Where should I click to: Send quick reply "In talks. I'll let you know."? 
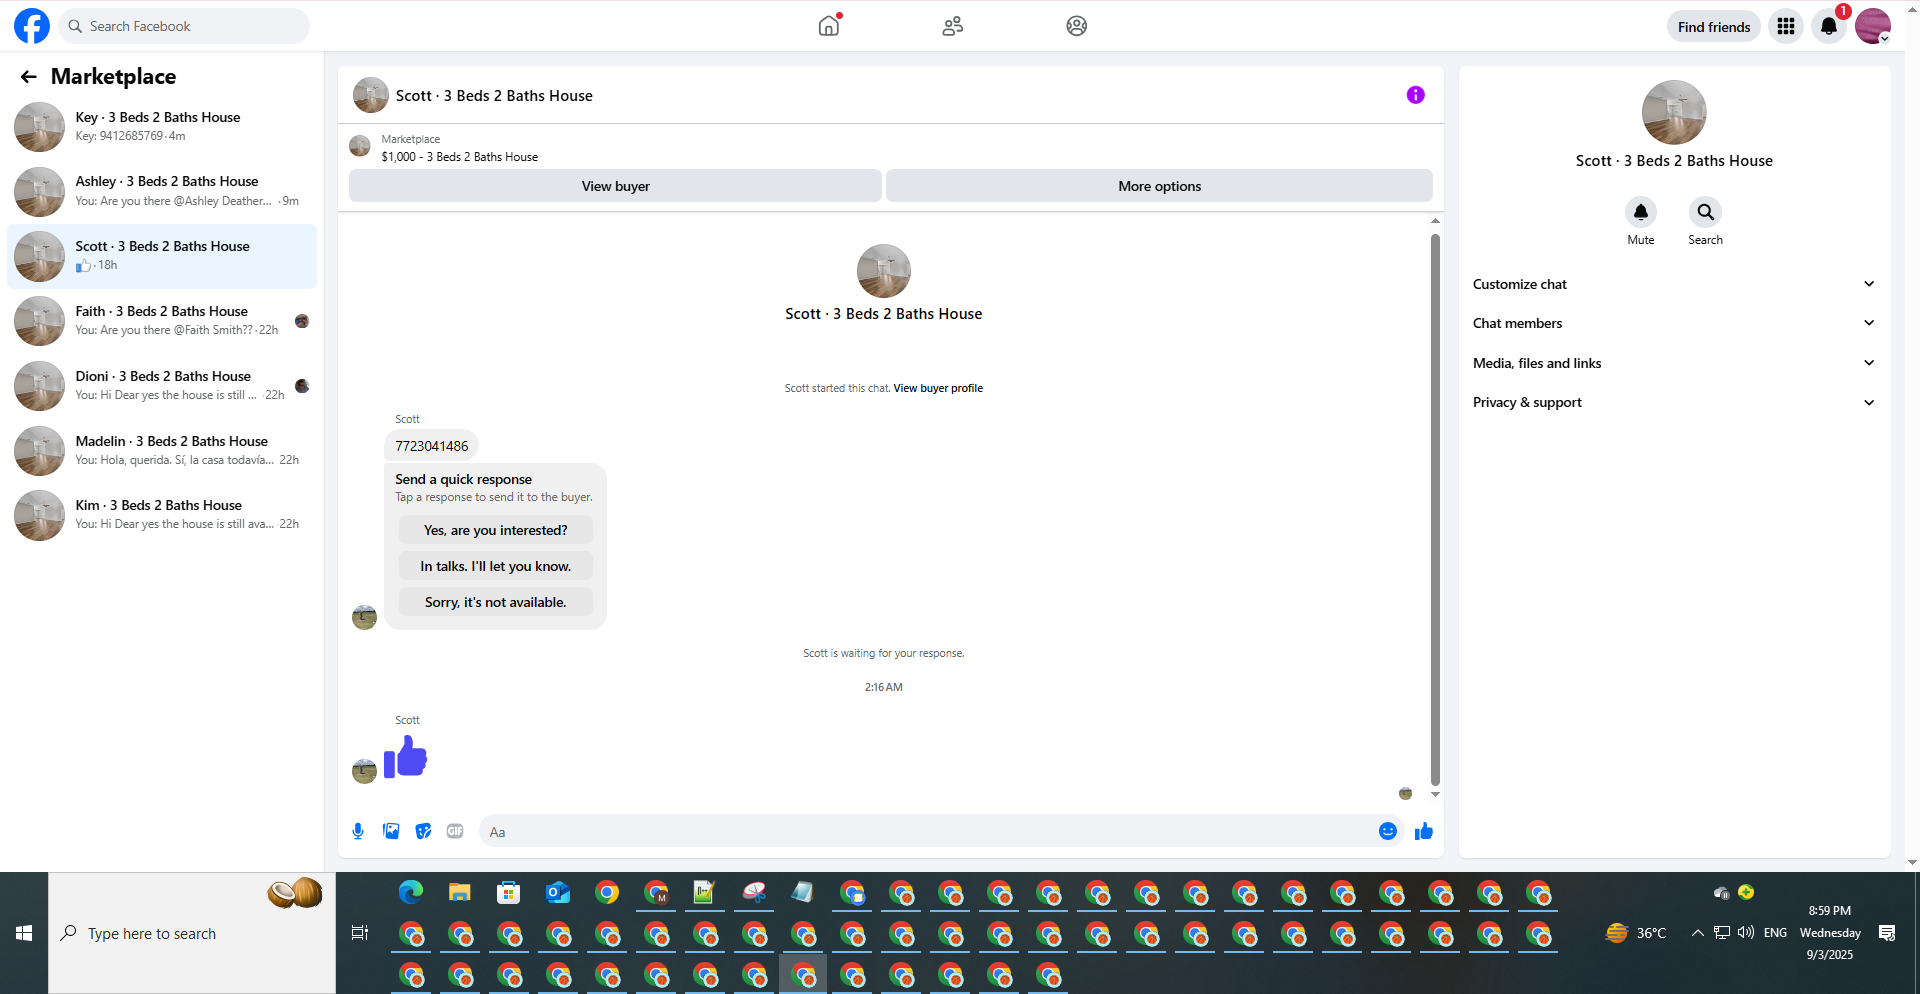coord(496,566)
